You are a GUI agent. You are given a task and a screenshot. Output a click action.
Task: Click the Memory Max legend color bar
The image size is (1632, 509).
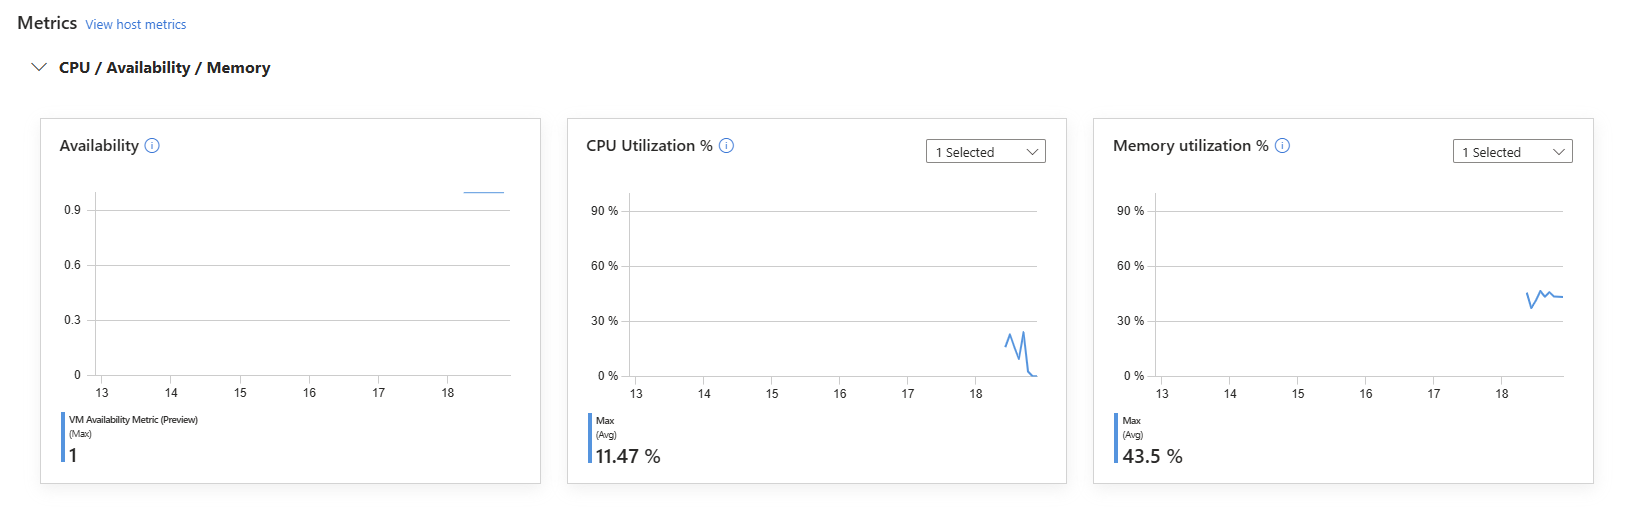[x=1116, y=438]
